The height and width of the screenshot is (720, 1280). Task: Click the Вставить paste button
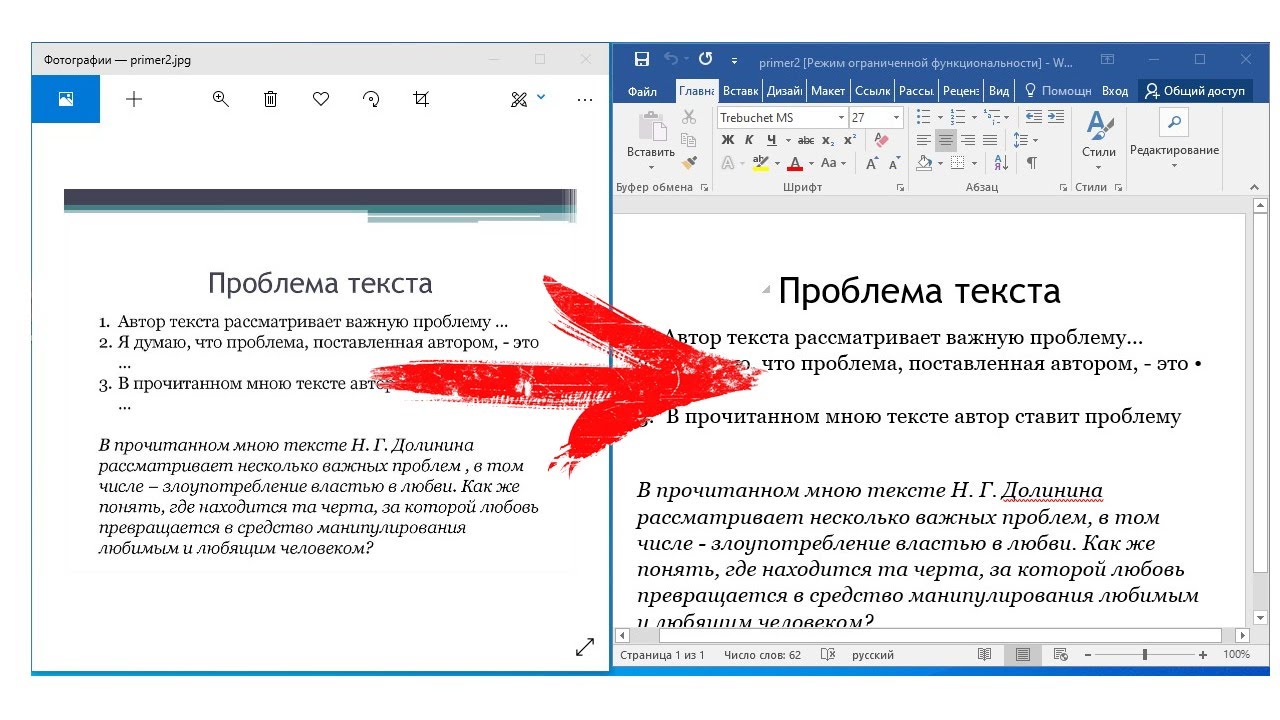pos(650,140)
